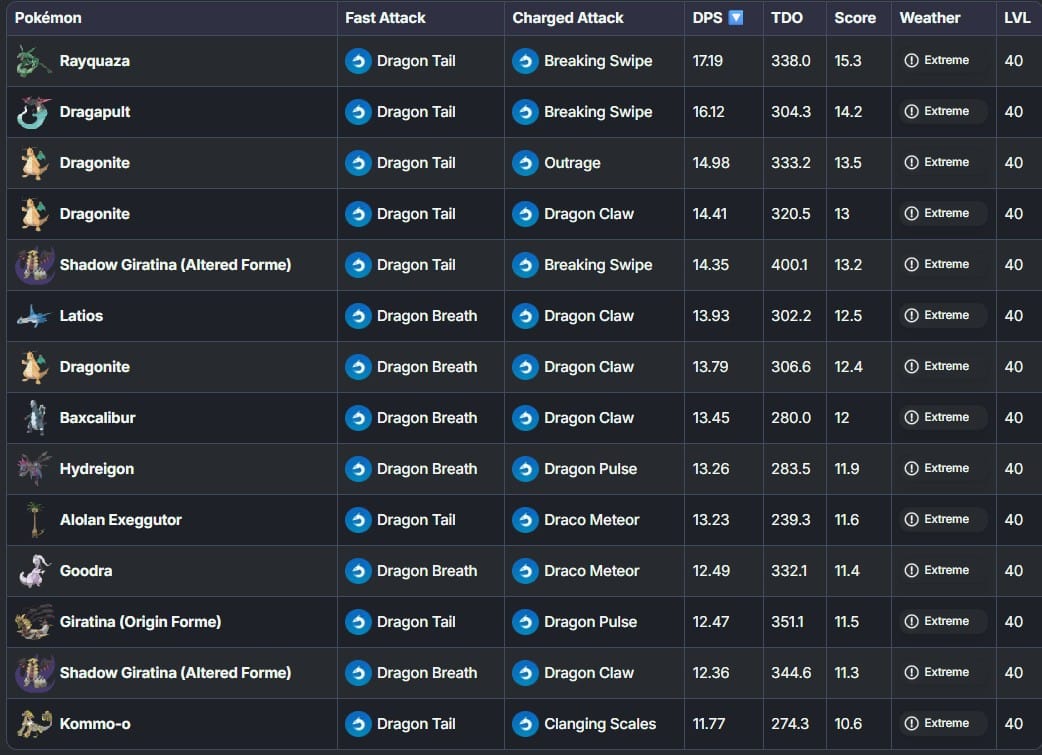1042x755 pixels.
Task: Click the Dragapult sprite icon
Action: pyautogui.click(x=33, y=112)
